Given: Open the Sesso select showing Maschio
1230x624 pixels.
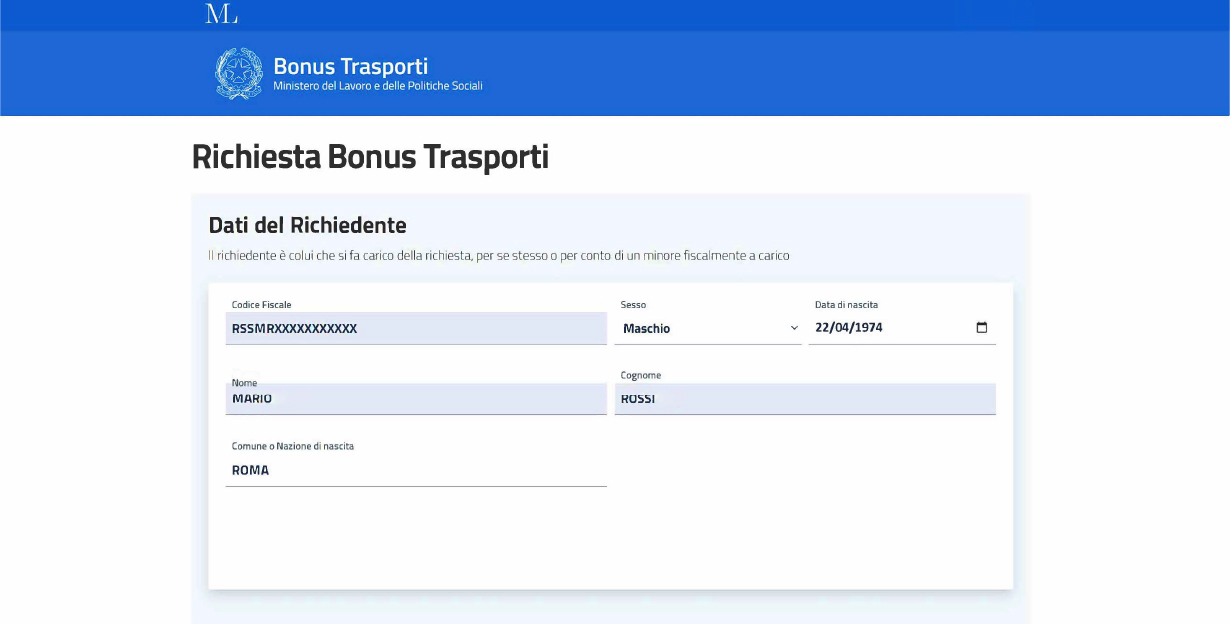Looking at the screenshot, I should pyautogui.click(x=700, y=328).
